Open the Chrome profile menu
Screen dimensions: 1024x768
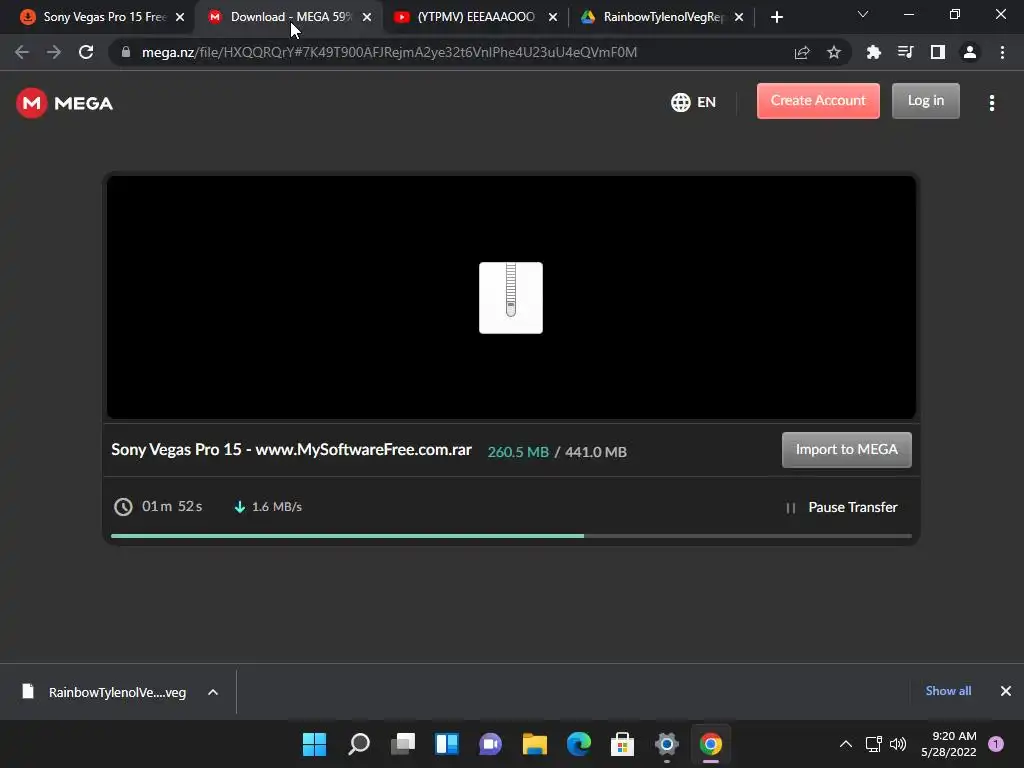pos(970,52)
